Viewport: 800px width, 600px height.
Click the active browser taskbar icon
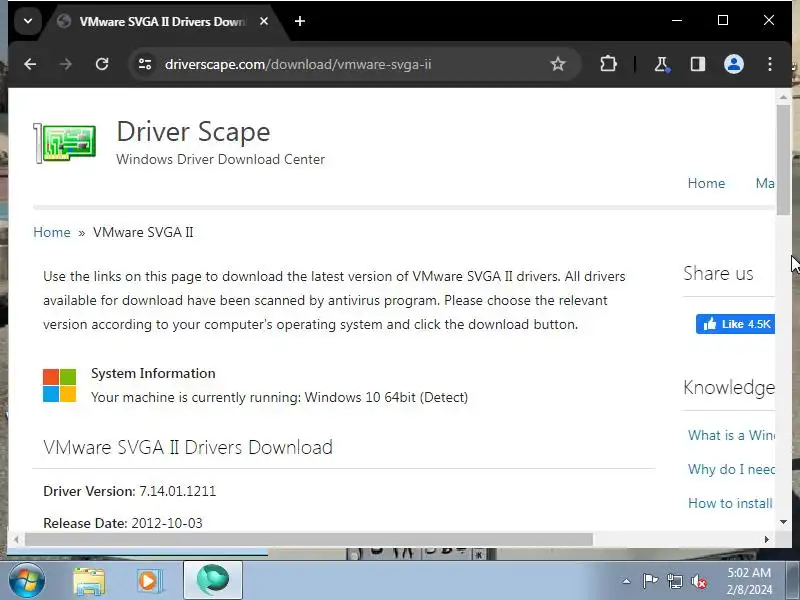213,580
